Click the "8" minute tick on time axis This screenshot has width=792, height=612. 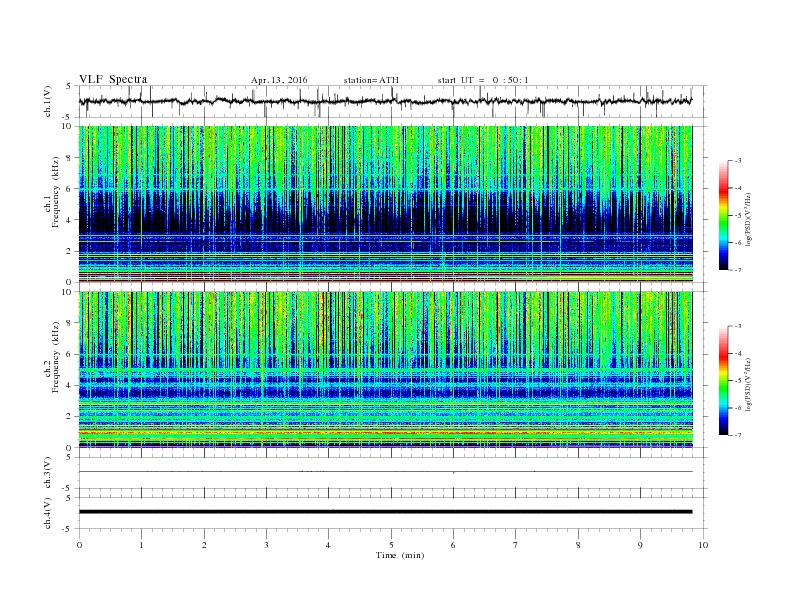tap(578, 545)
